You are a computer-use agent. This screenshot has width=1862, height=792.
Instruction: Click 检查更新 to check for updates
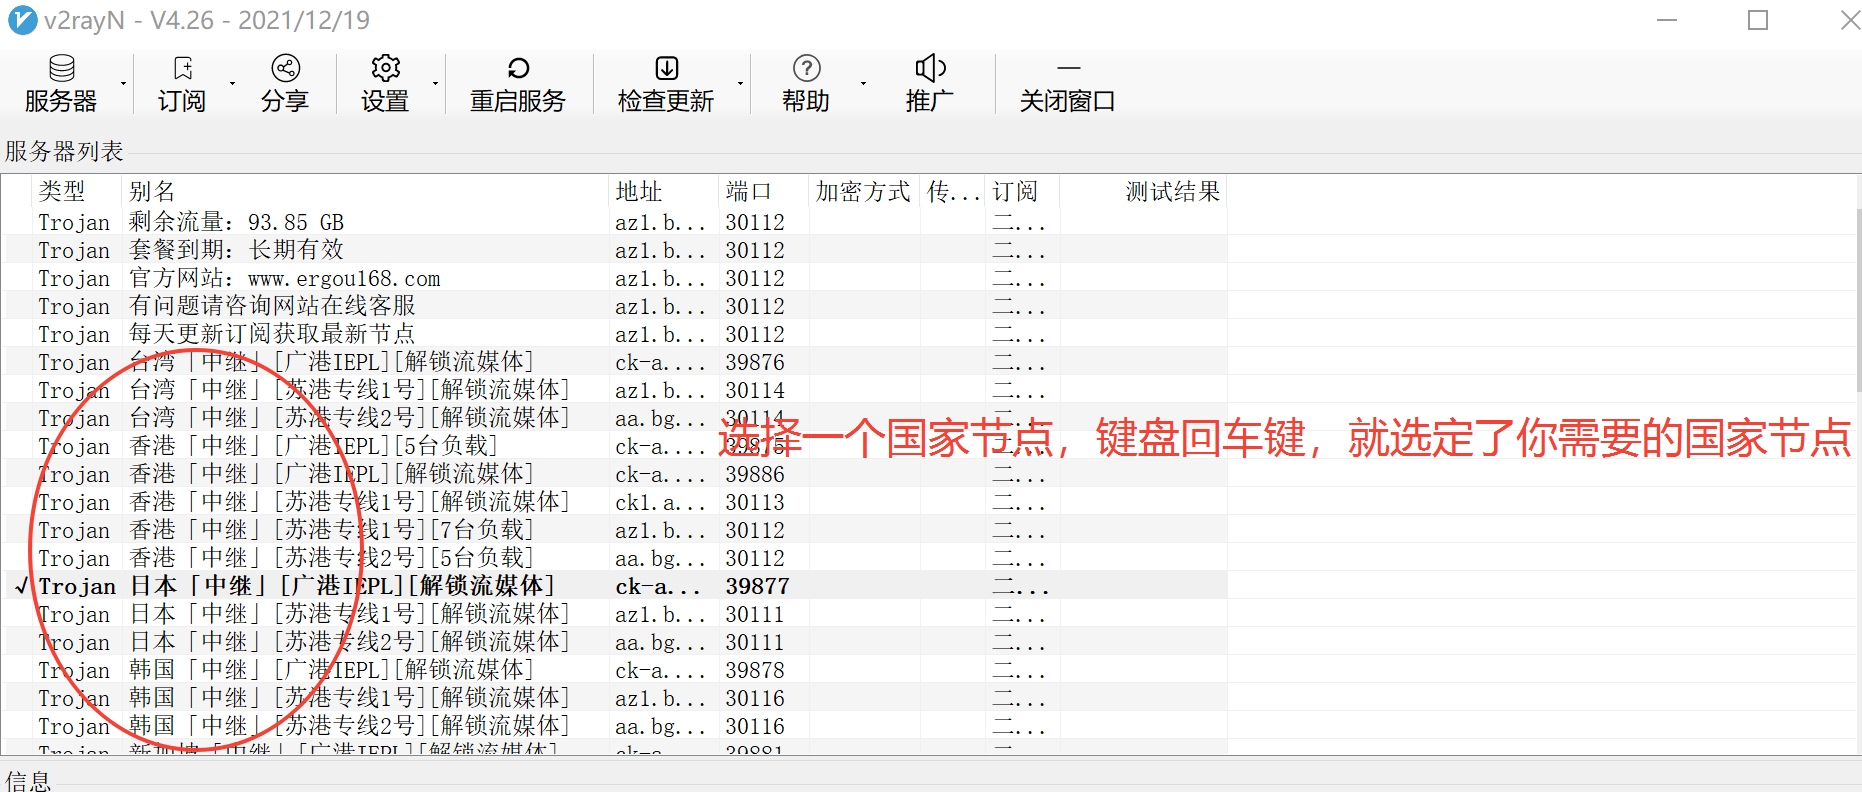coord(666,84)
